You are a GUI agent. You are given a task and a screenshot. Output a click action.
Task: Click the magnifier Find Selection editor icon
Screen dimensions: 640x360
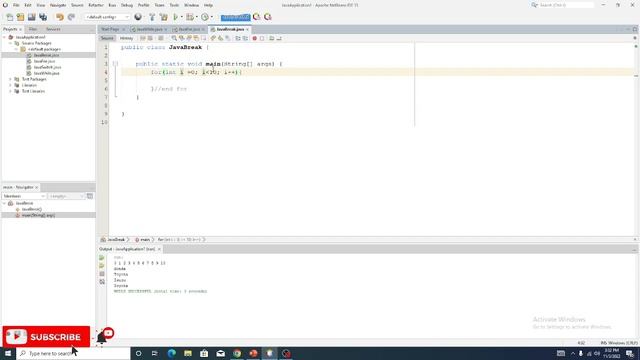[174, 38]
